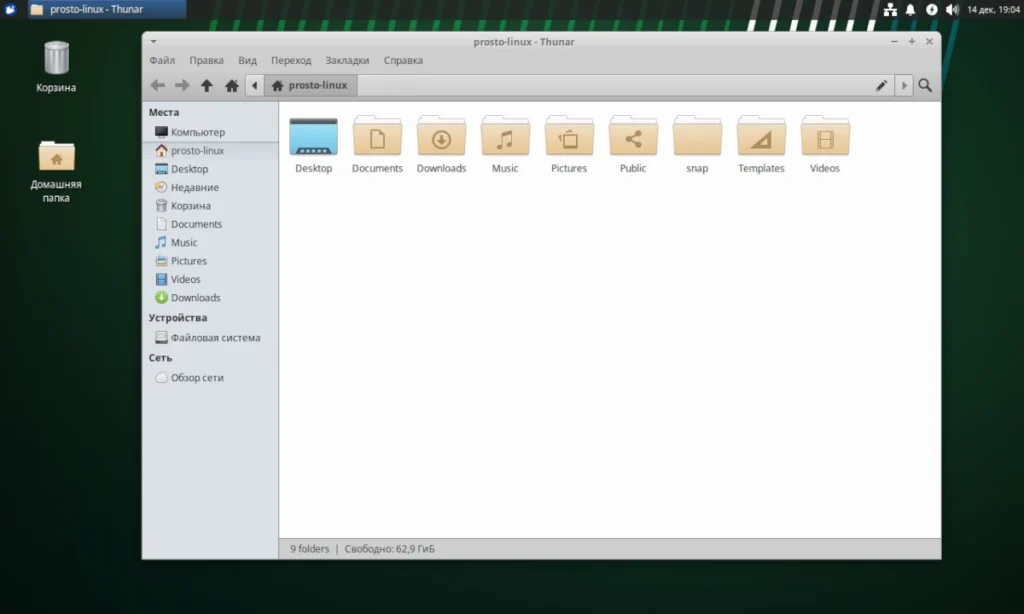Open the Переход menu
Screen dimensions: 1024x614
[x=291, y=60]
